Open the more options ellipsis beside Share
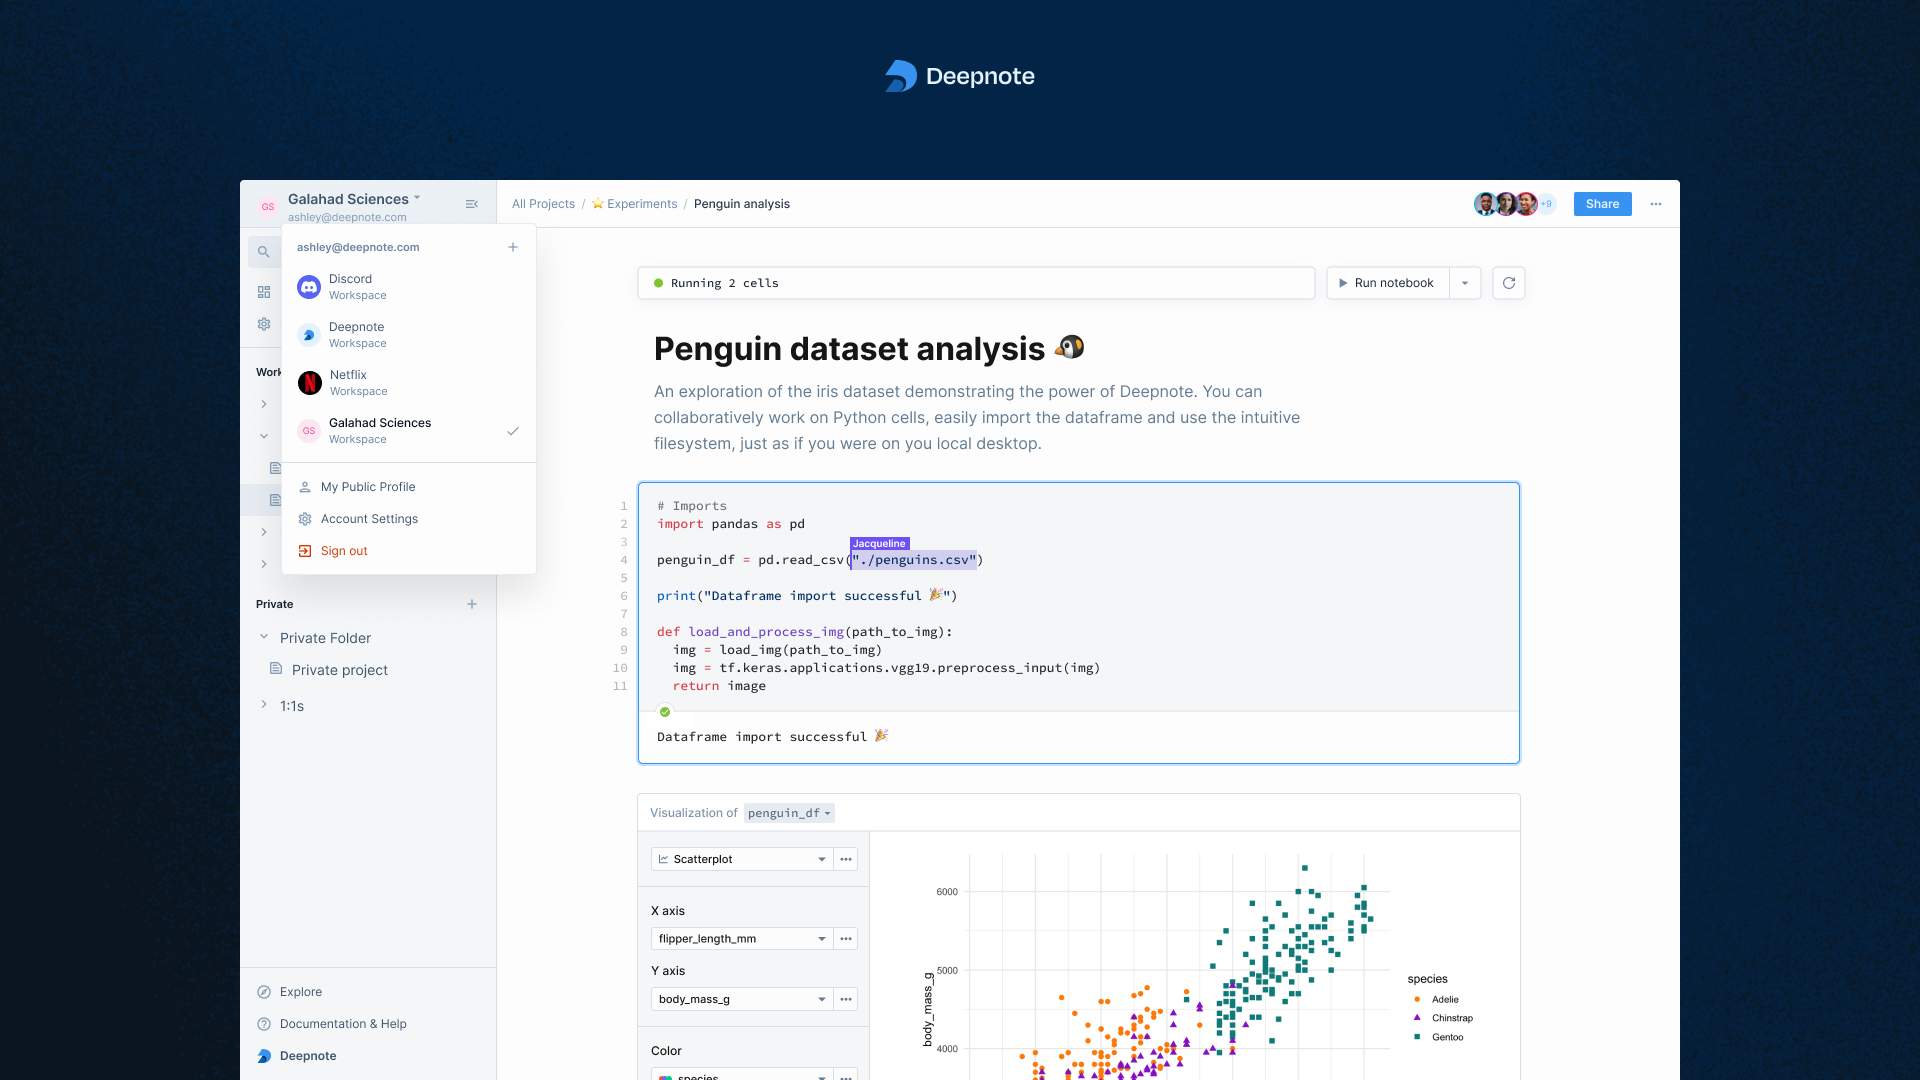The width and height of the screenshot is (1920, 1080). 1656,204
